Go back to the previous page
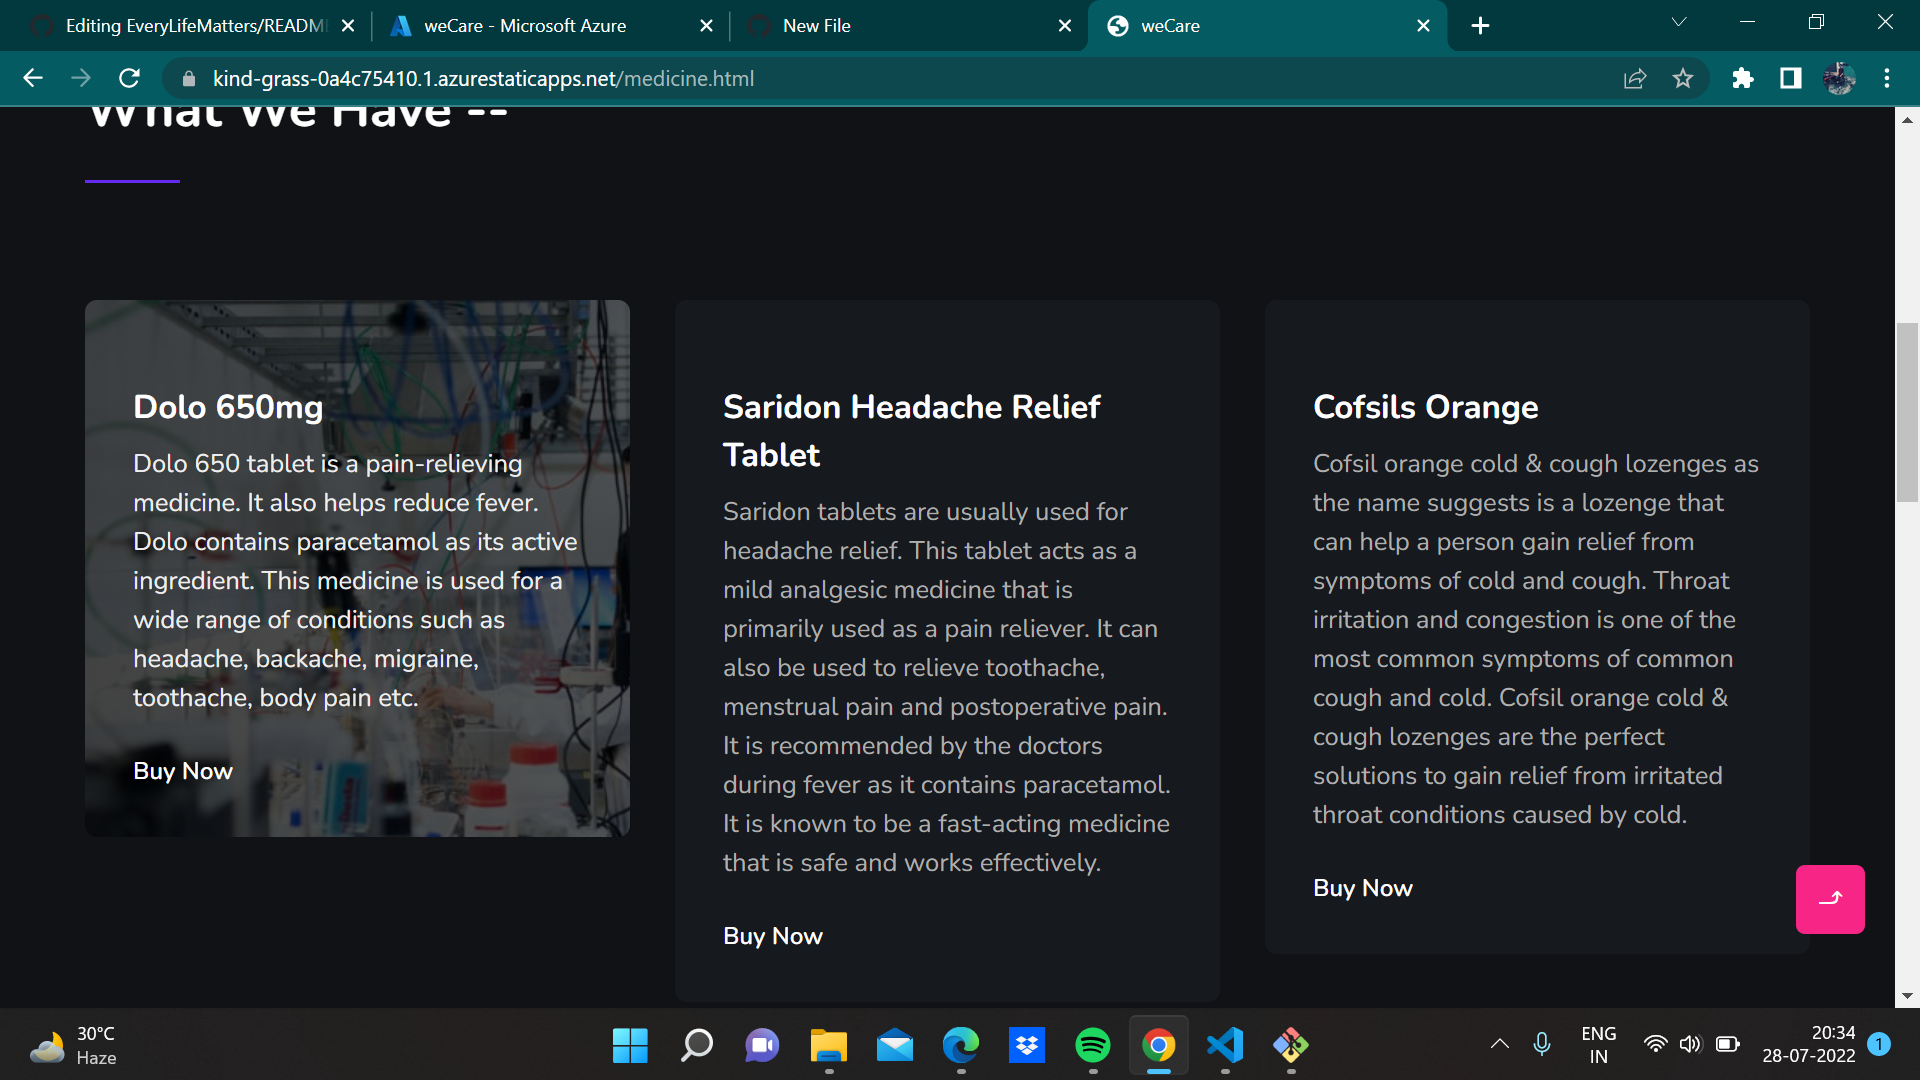1920x1080 pixels. pyautogui.click(x=33, y=78)
